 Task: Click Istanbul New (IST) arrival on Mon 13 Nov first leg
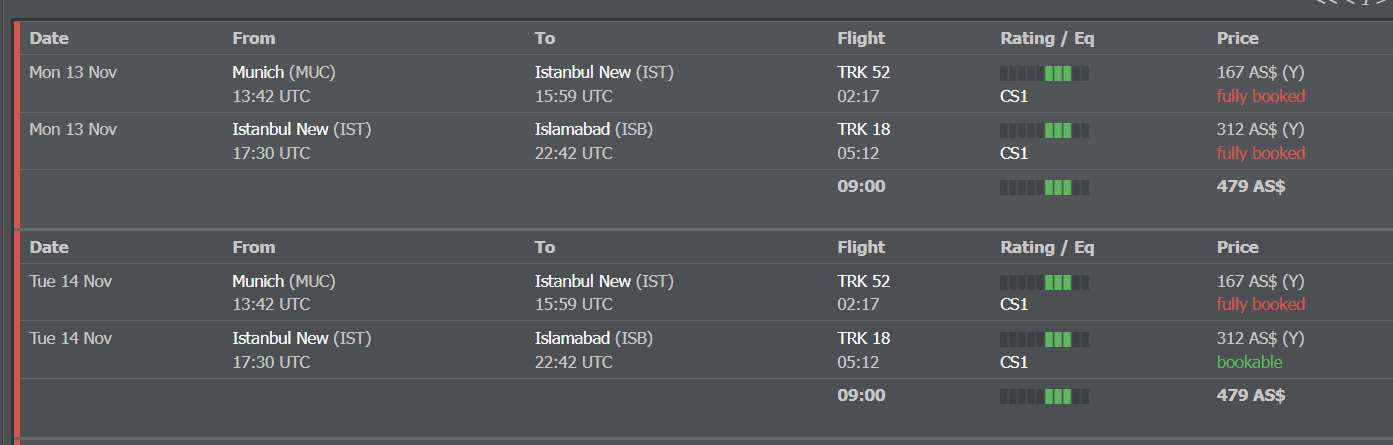pyautogui.click(x=604, y=72)
